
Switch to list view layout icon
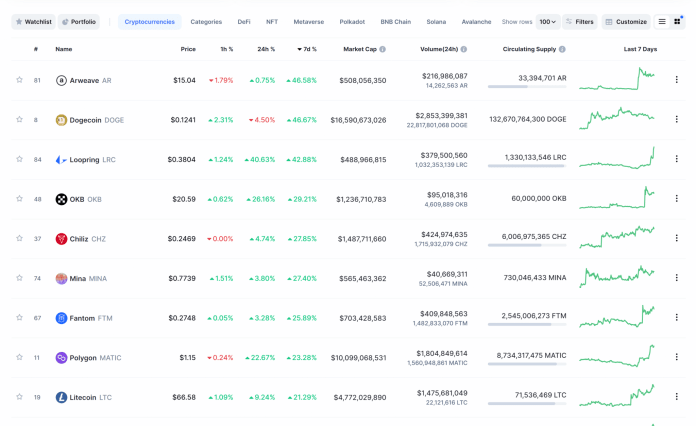661,21
